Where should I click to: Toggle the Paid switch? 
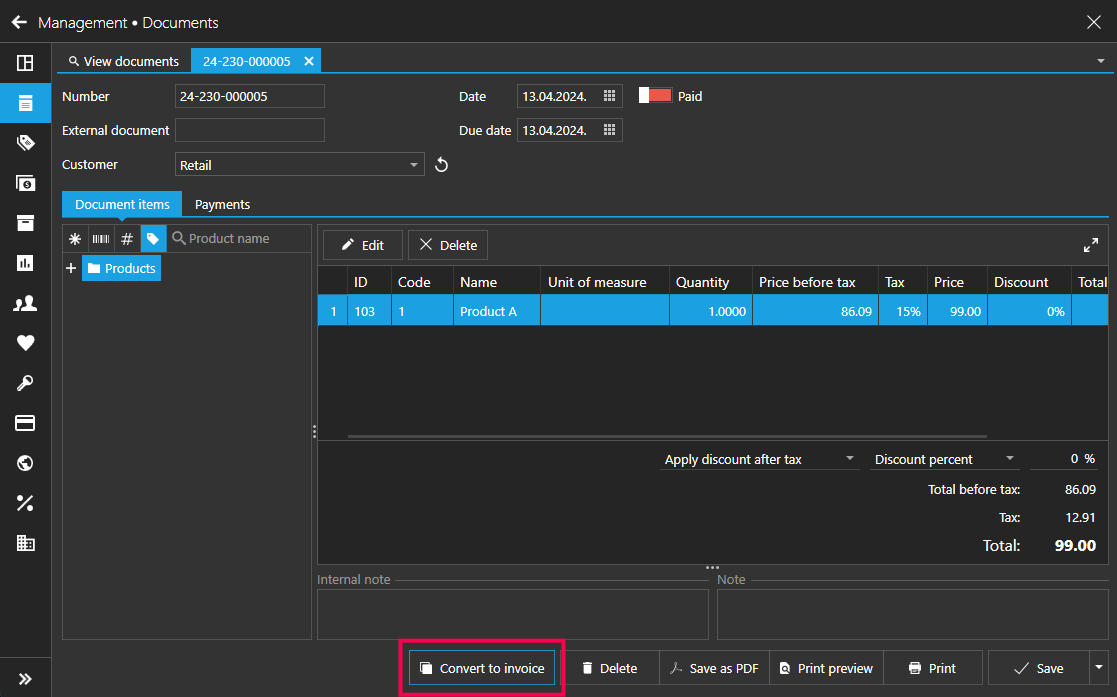click(655, 96)
